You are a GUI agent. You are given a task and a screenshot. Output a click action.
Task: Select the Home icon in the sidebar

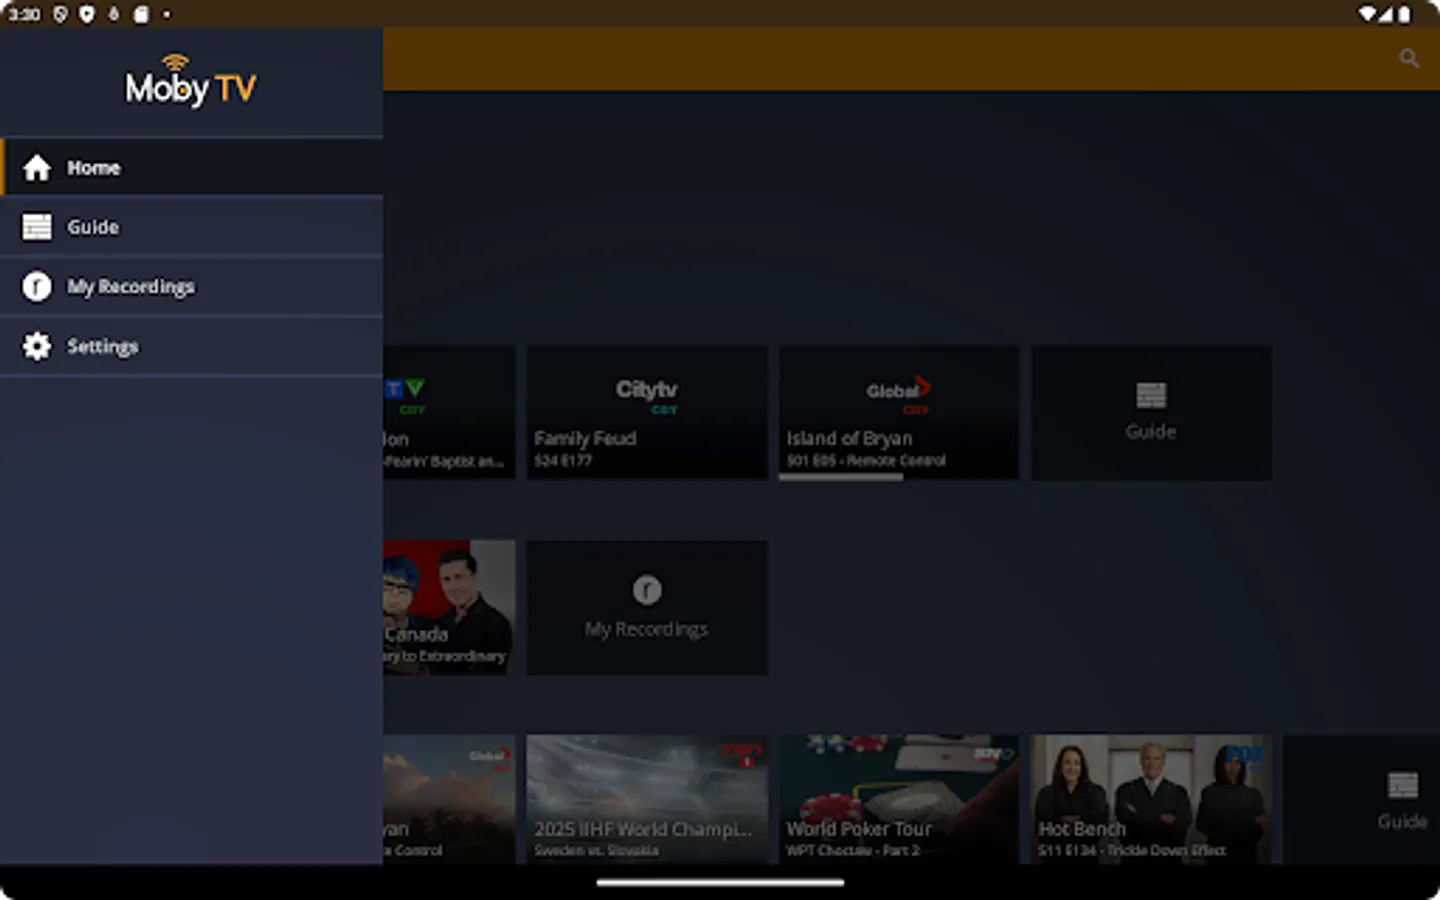pos(36,167)
